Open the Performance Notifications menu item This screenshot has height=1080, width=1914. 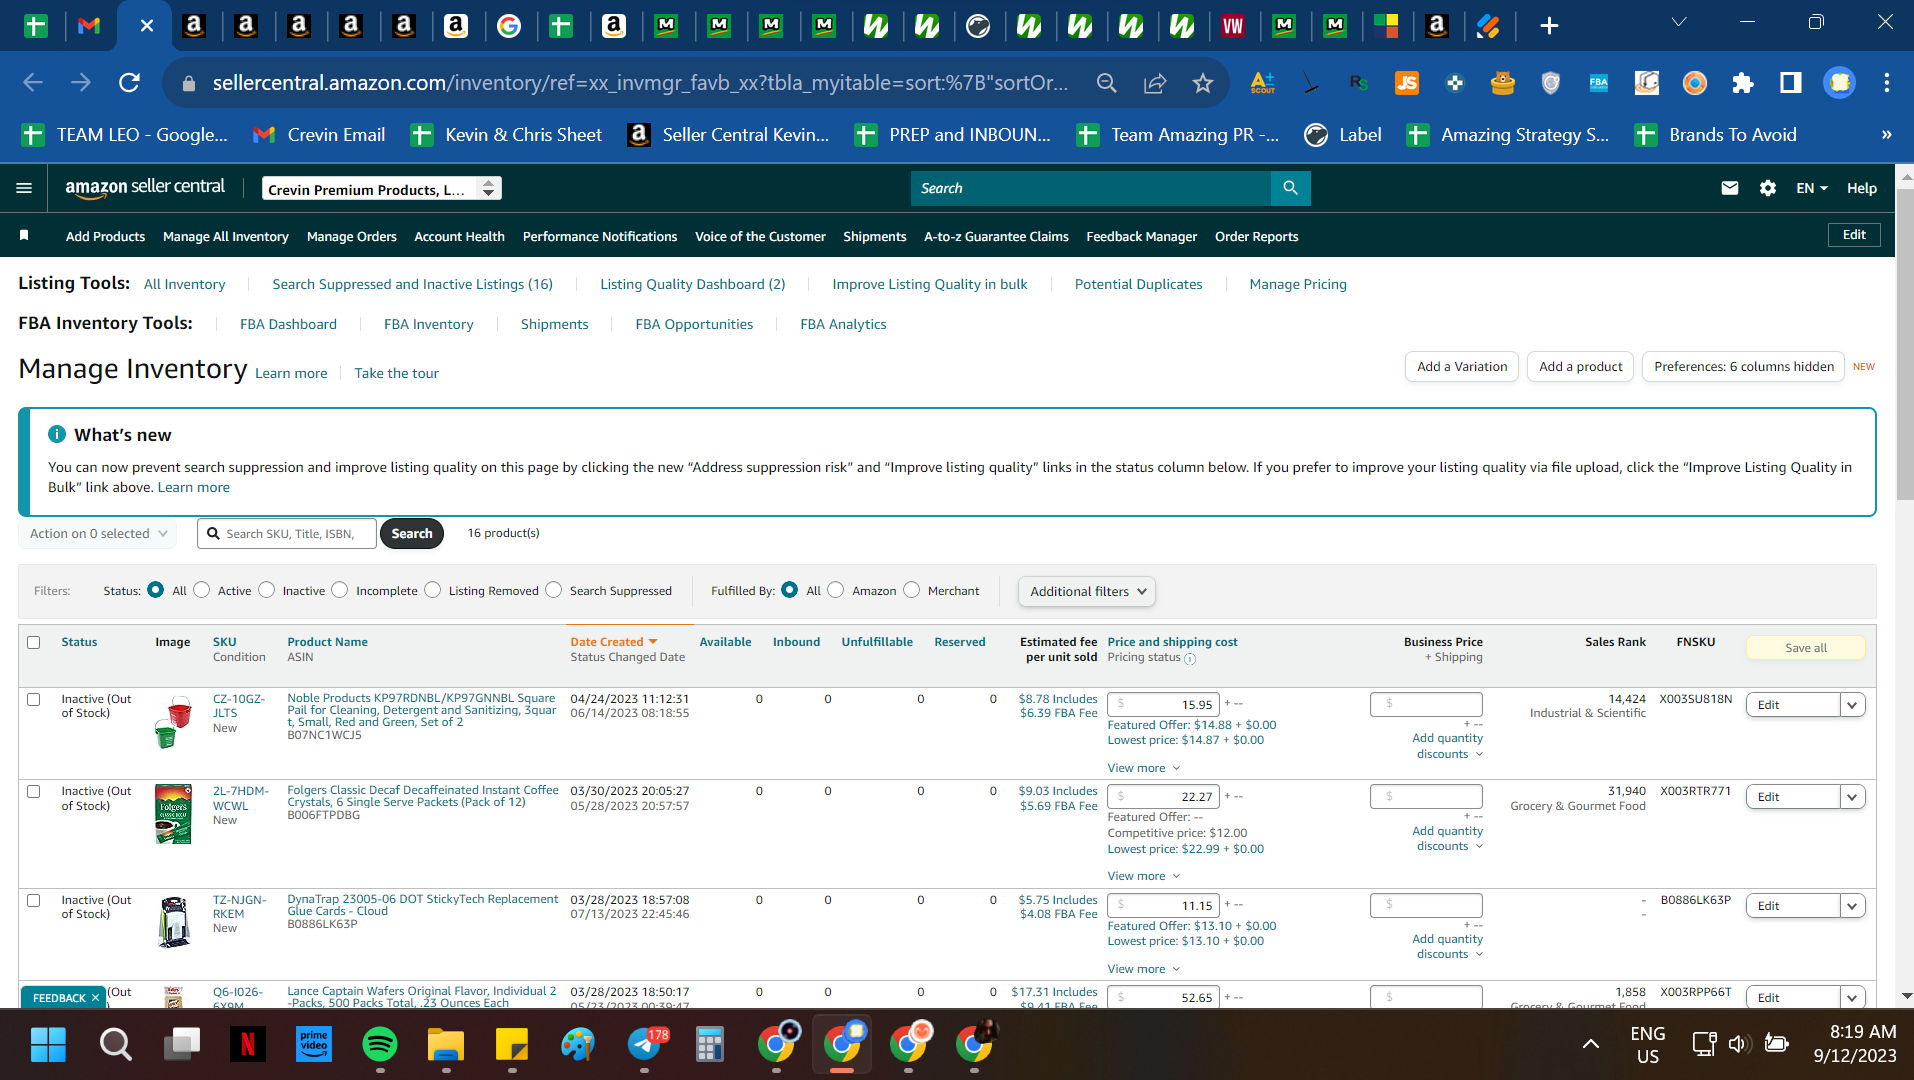pos(600,236)
